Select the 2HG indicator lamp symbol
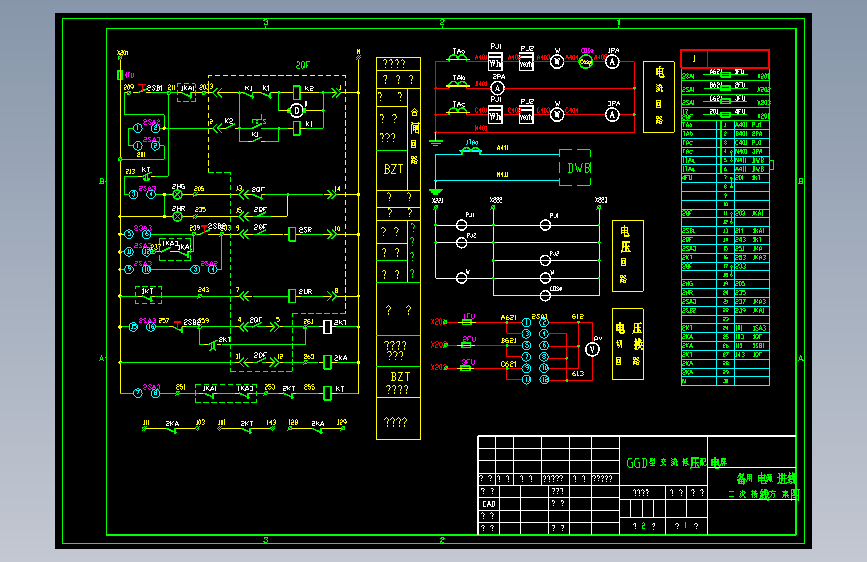The width and height of the screenshot is (867, 562). tap(177, 195)
